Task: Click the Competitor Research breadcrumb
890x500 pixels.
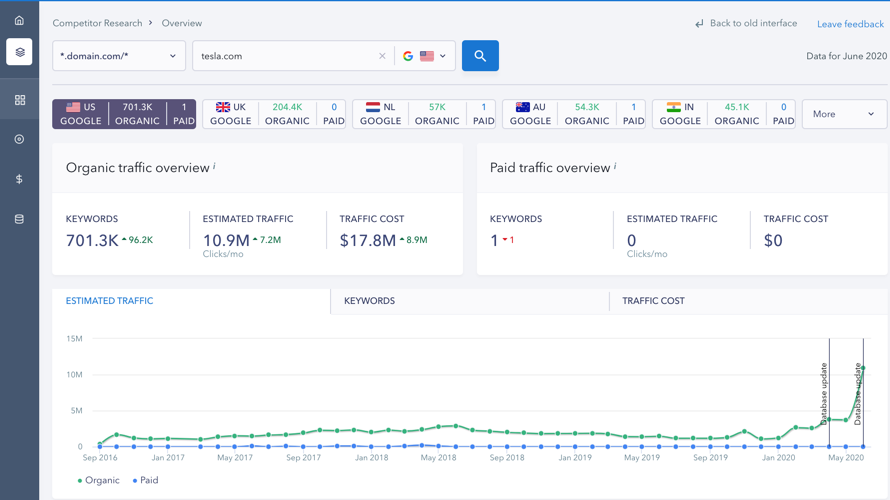Action: point(97,23)
